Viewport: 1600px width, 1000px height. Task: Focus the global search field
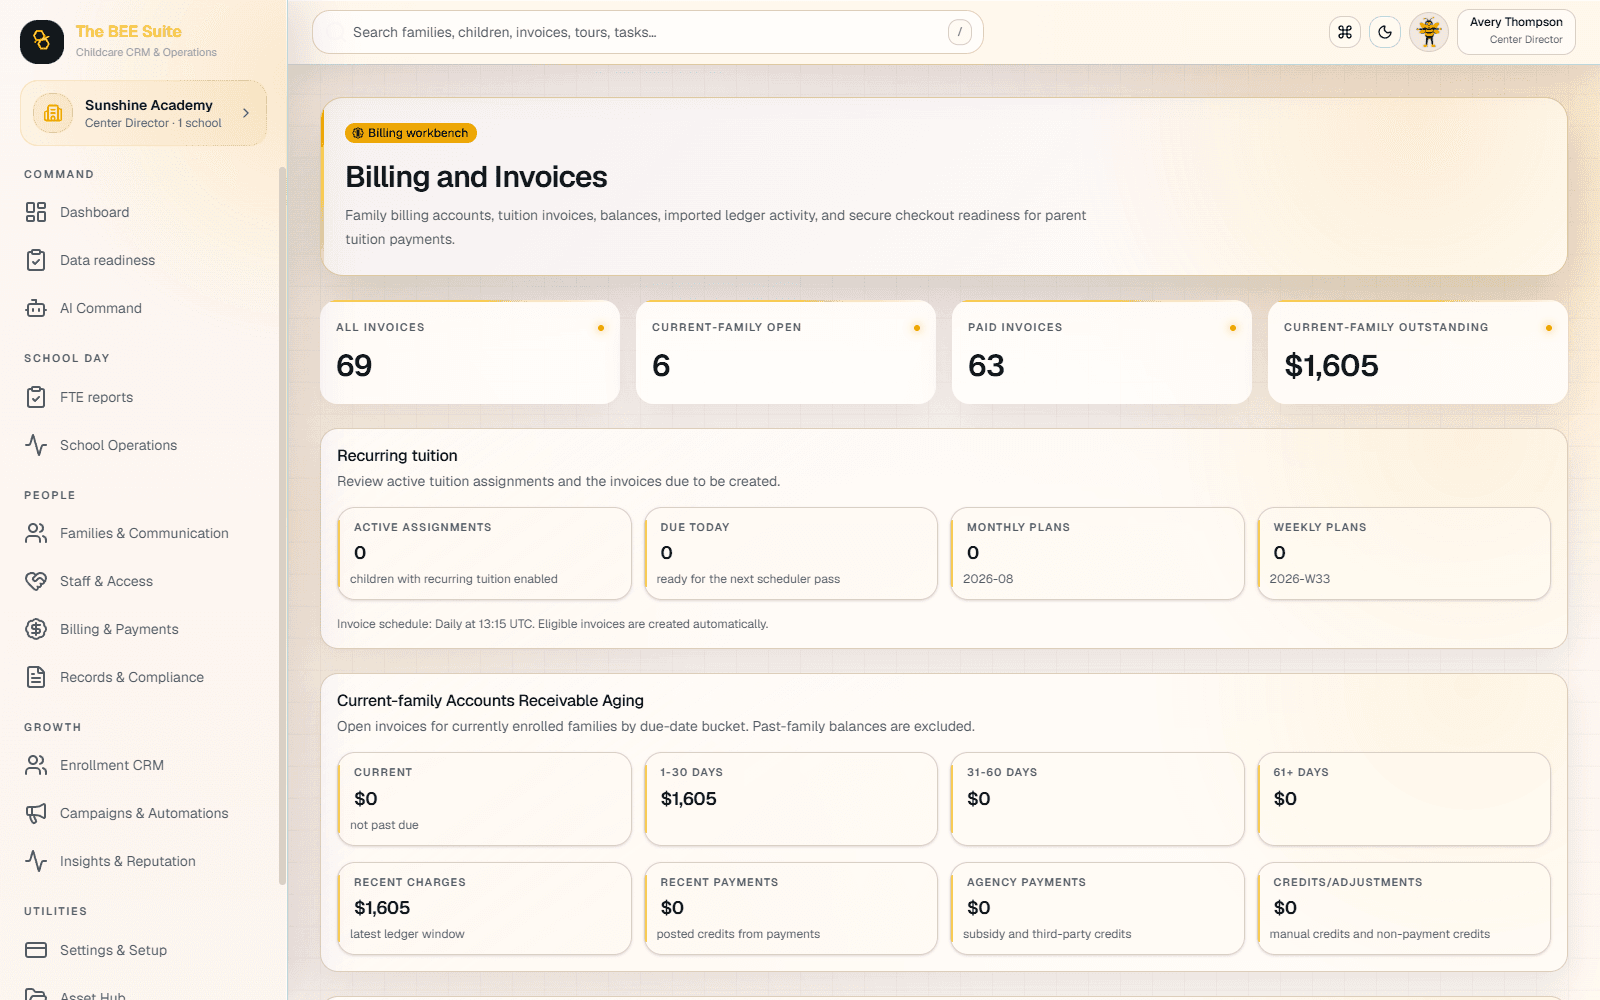(648, 32)
